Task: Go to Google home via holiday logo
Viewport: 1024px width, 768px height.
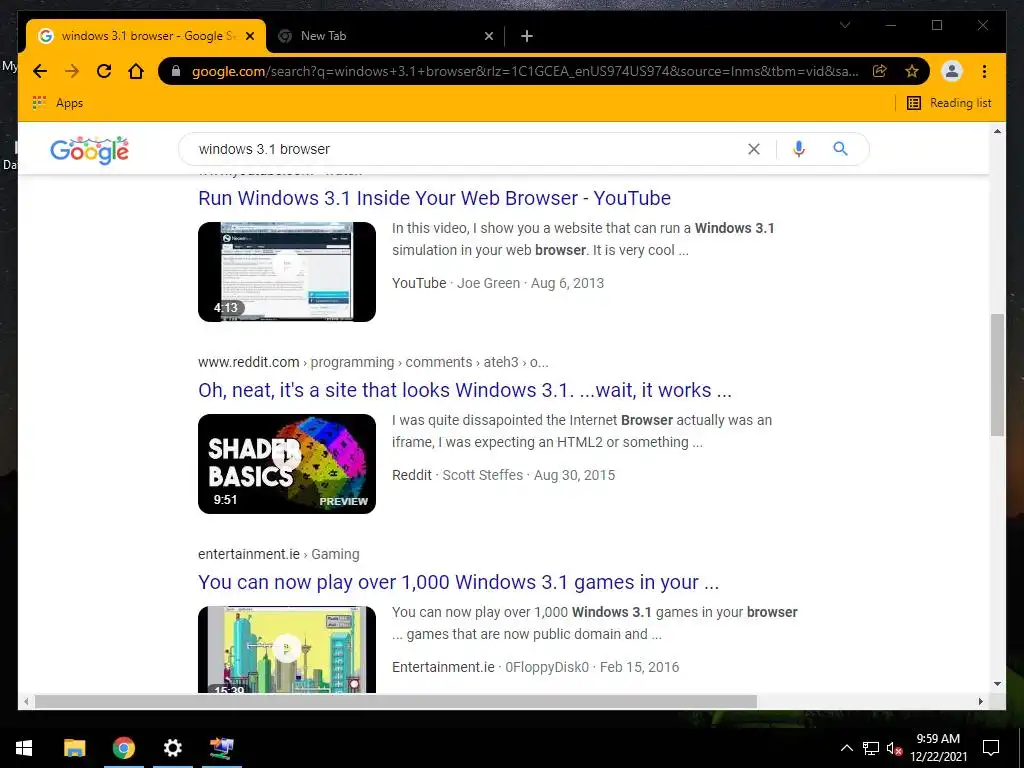Action: [89, 150]
